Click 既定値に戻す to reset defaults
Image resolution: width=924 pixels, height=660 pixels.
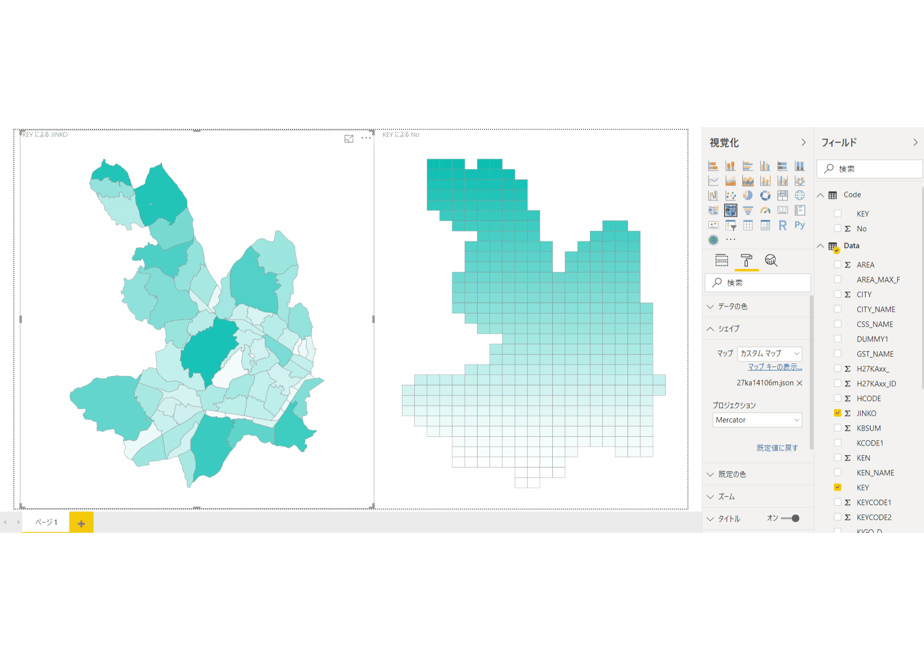click(x=777, y=448)
